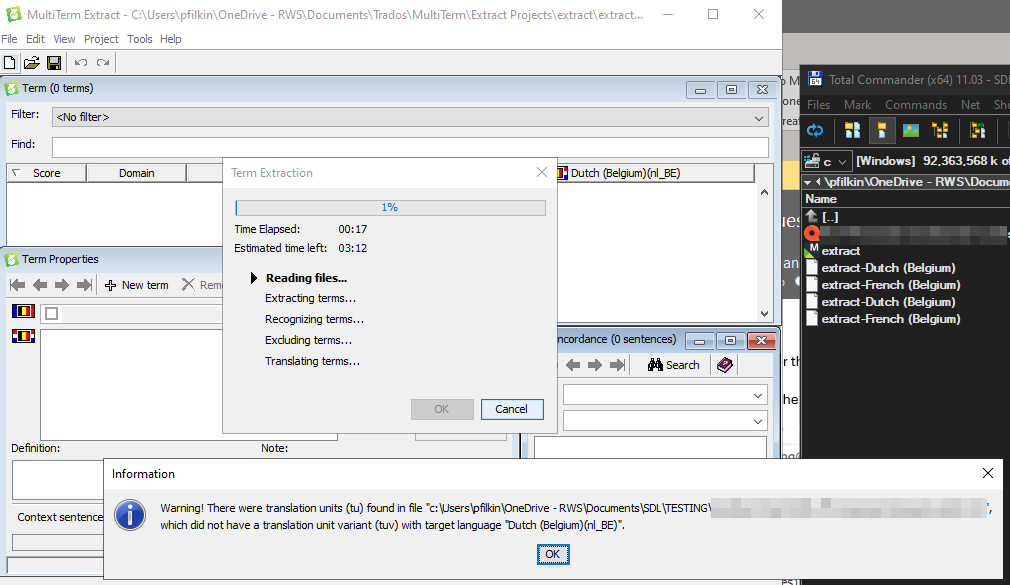Open the Edit menu

(35, 39)
